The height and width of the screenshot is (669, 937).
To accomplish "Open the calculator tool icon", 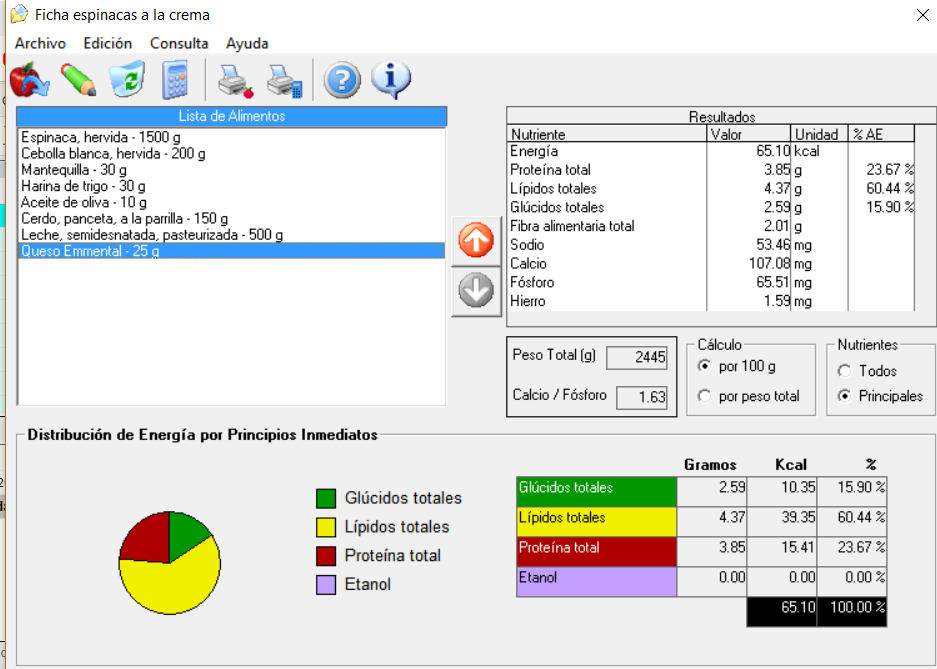I will tap(175, 79).
